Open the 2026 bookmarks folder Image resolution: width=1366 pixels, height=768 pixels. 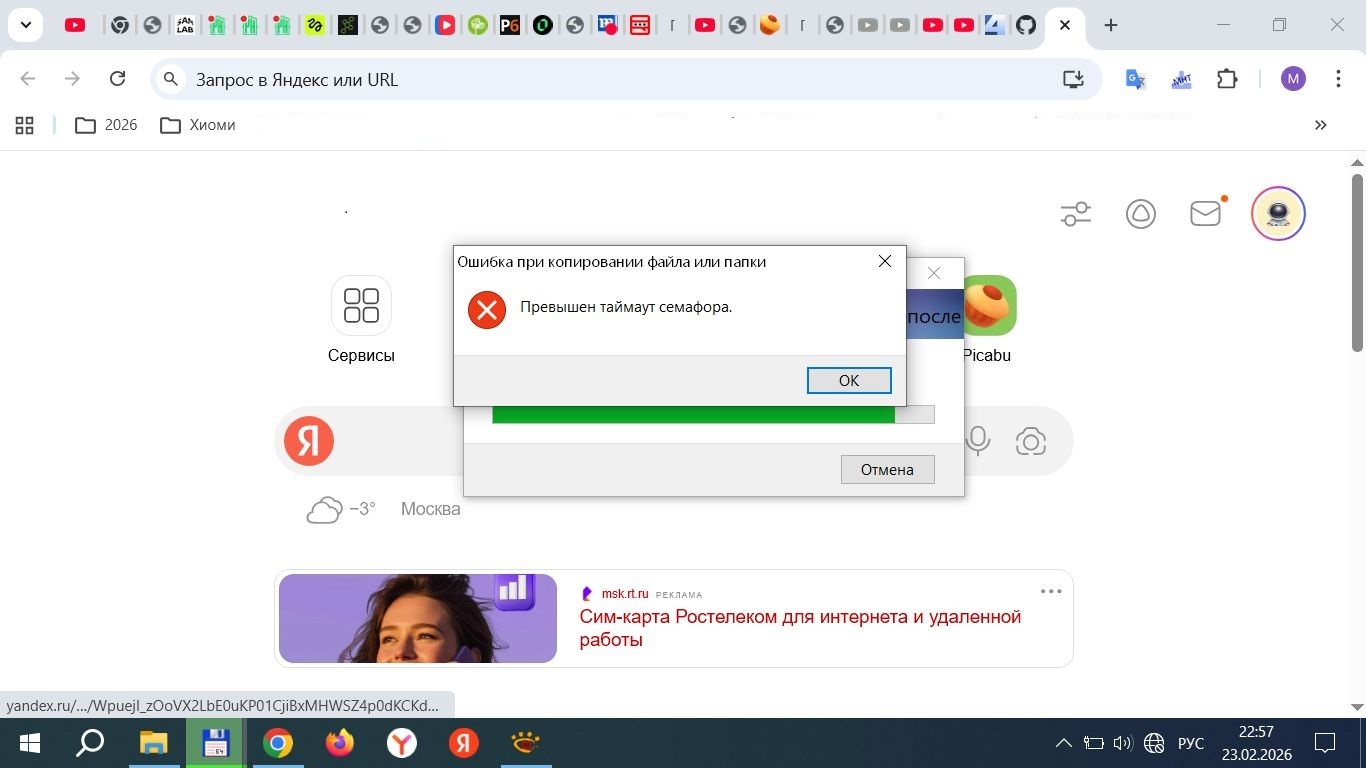click(x=106, y=125)
